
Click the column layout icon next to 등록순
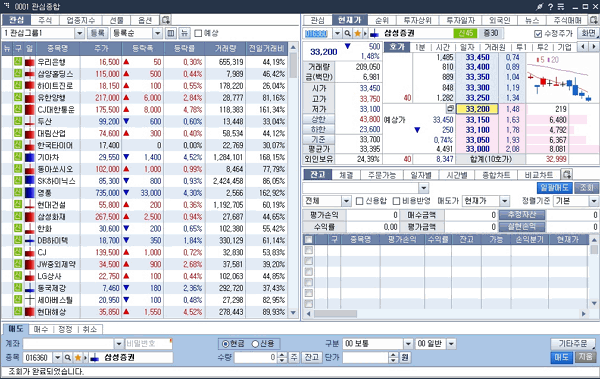coord(171,33)
